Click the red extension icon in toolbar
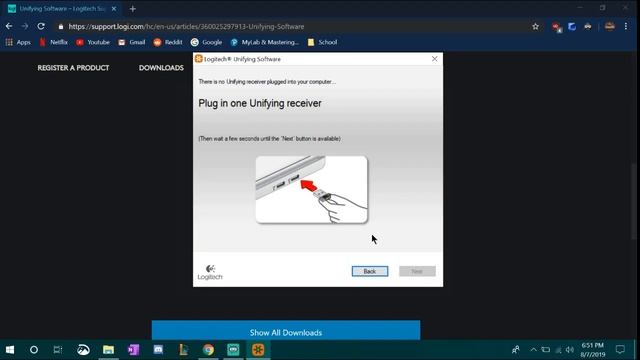Image resolution: width=640 pixels, height=360 pixels. coord(556,27)
